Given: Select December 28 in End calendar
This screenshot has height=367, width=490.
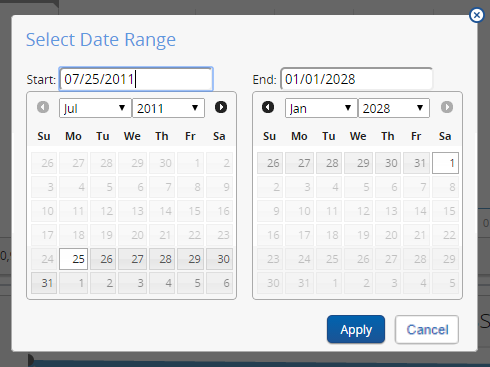Looking at the screenshot, I should (329, 163).
